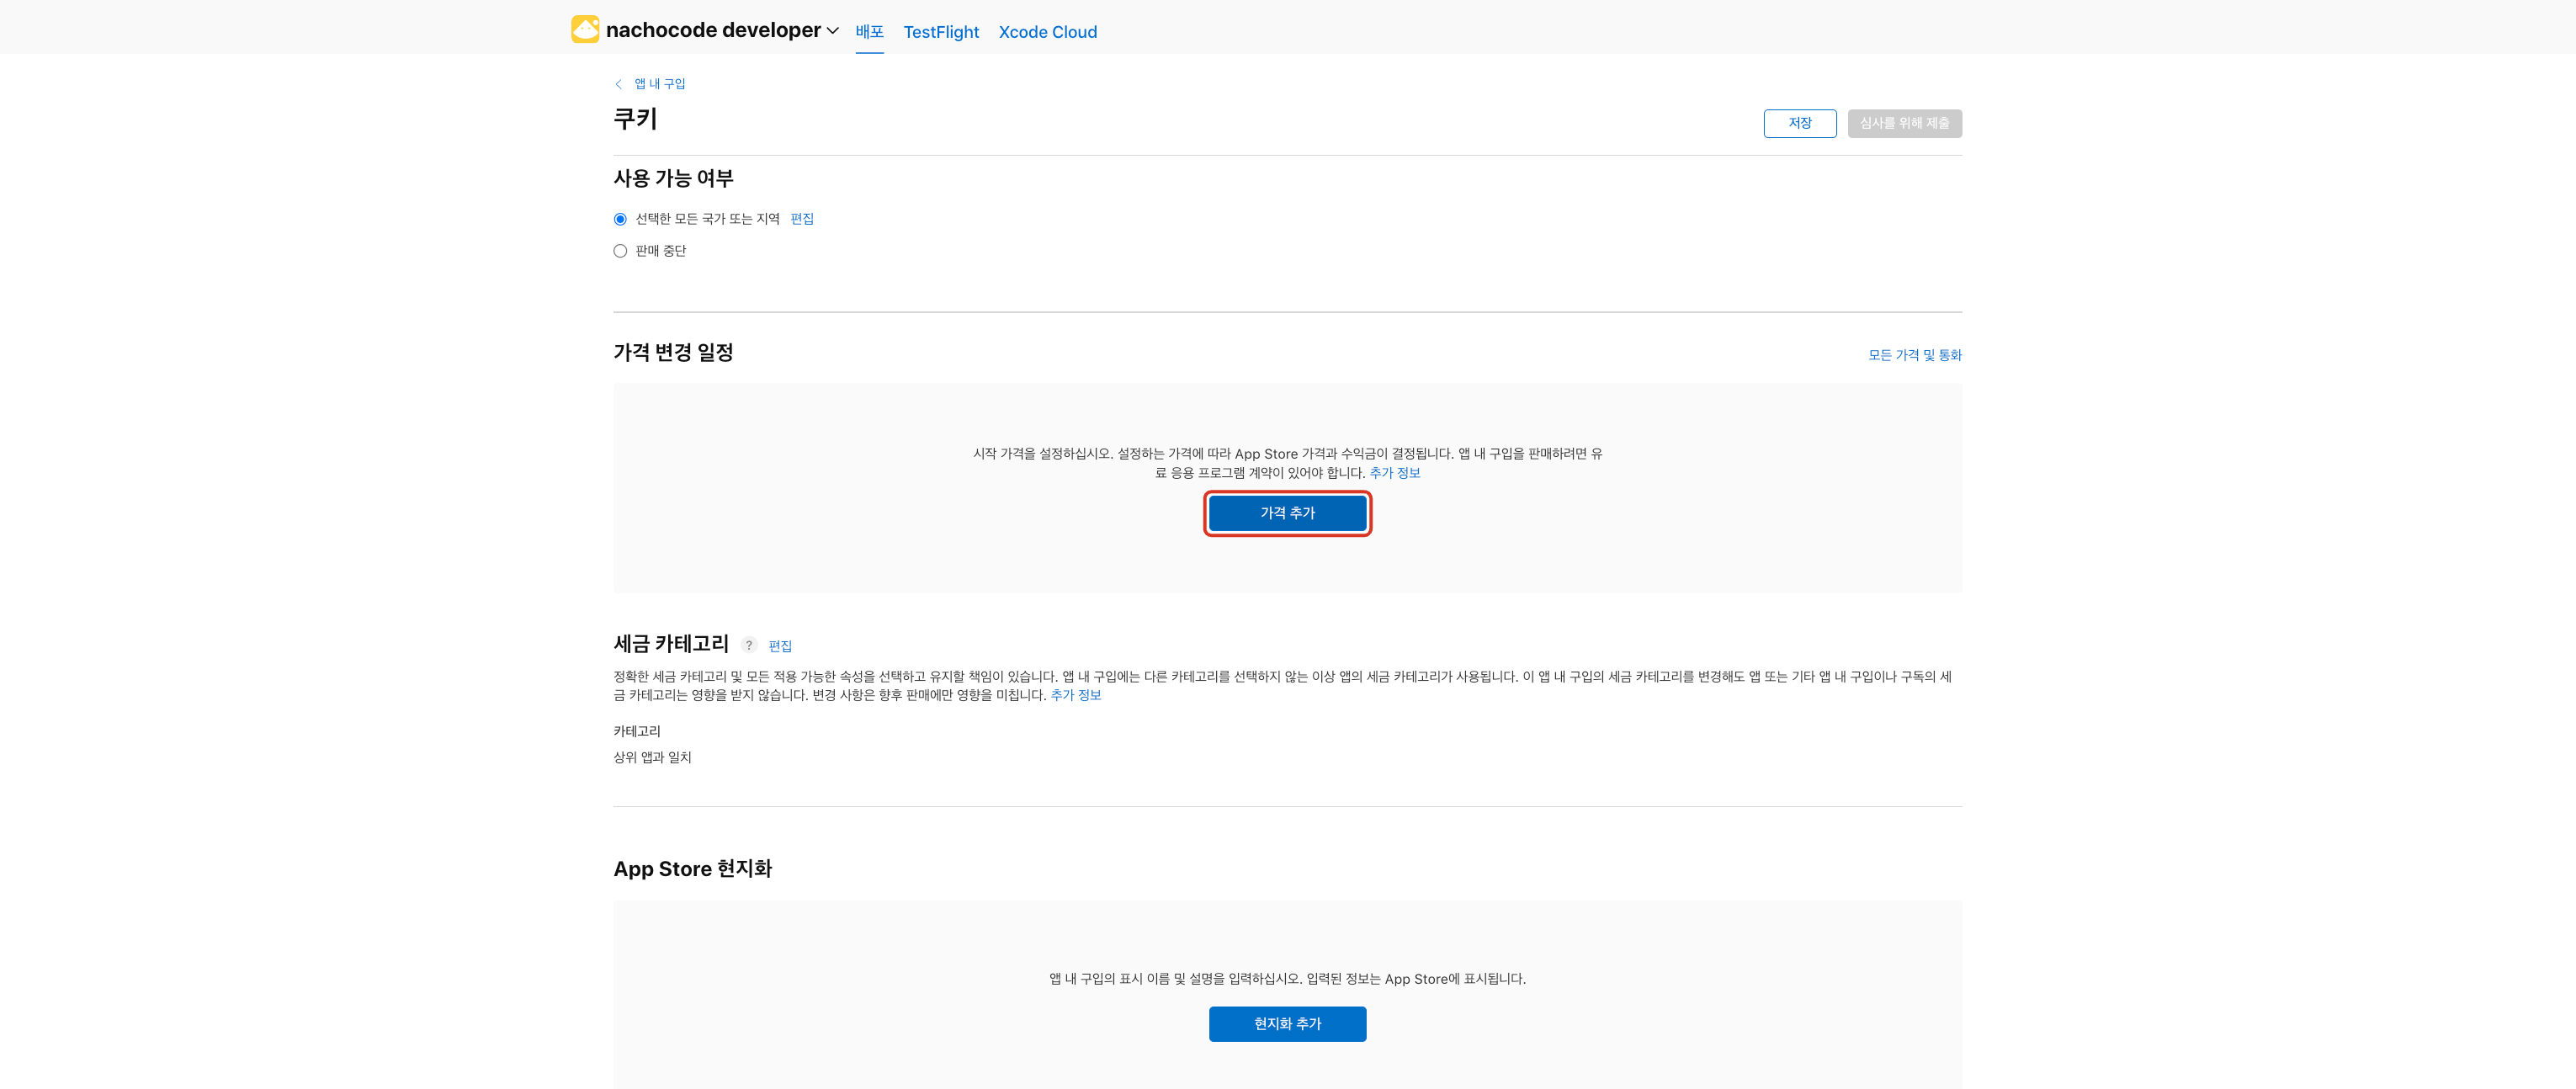
Task: Click the 가격 추가 button
Action: point(1287,513)
